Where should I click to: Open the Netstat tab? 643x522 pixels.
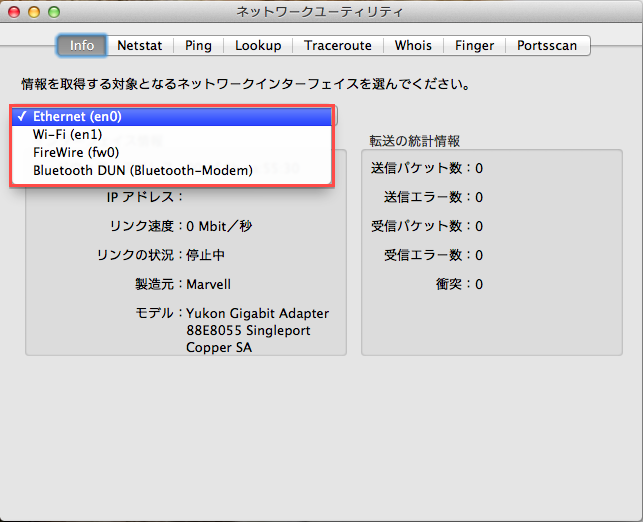140,45
